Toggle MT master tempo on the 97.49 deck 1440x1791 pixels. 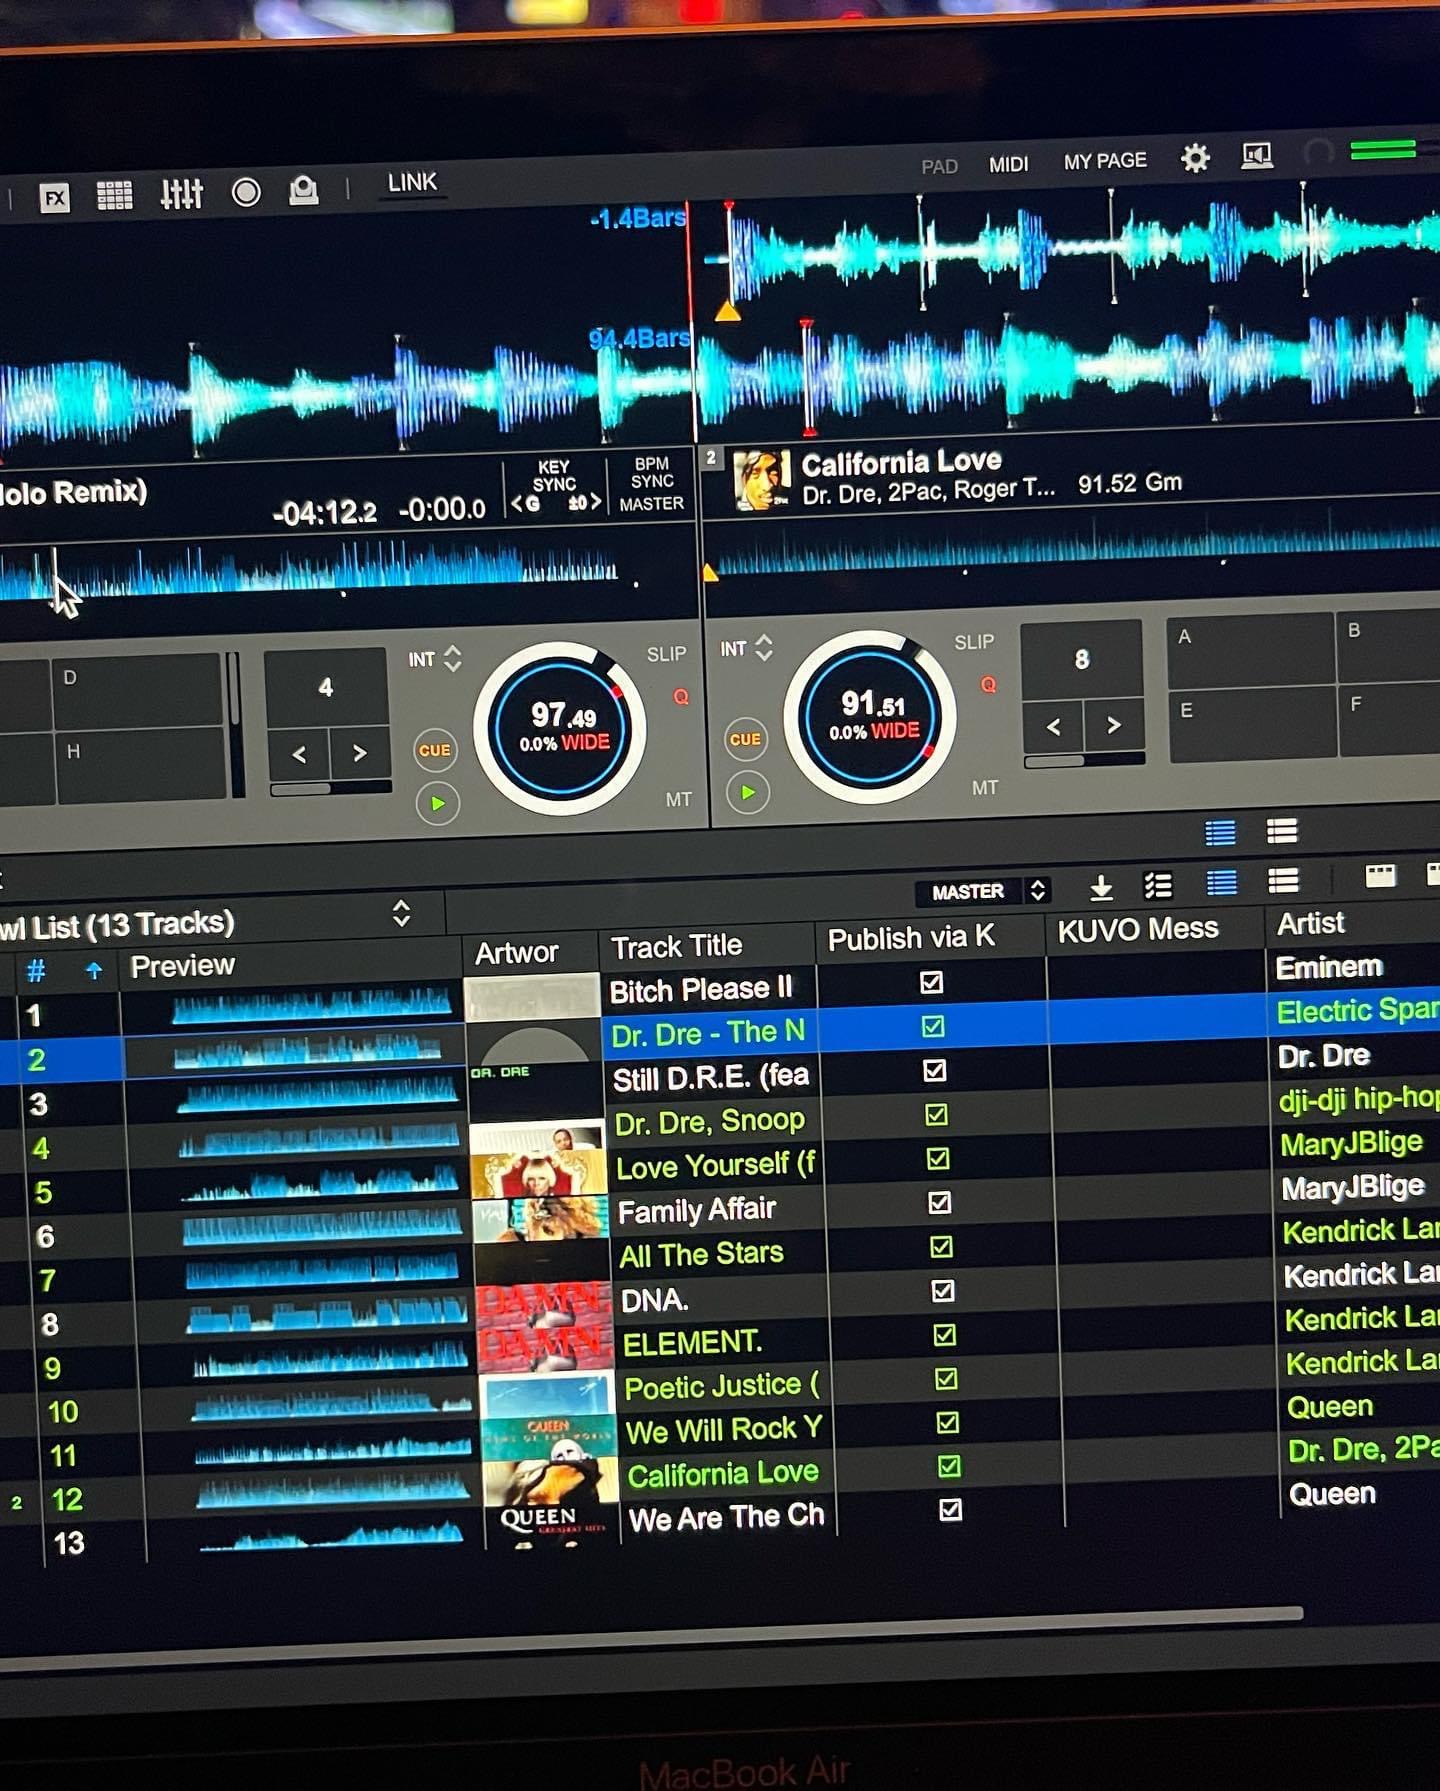pos(678,799)
